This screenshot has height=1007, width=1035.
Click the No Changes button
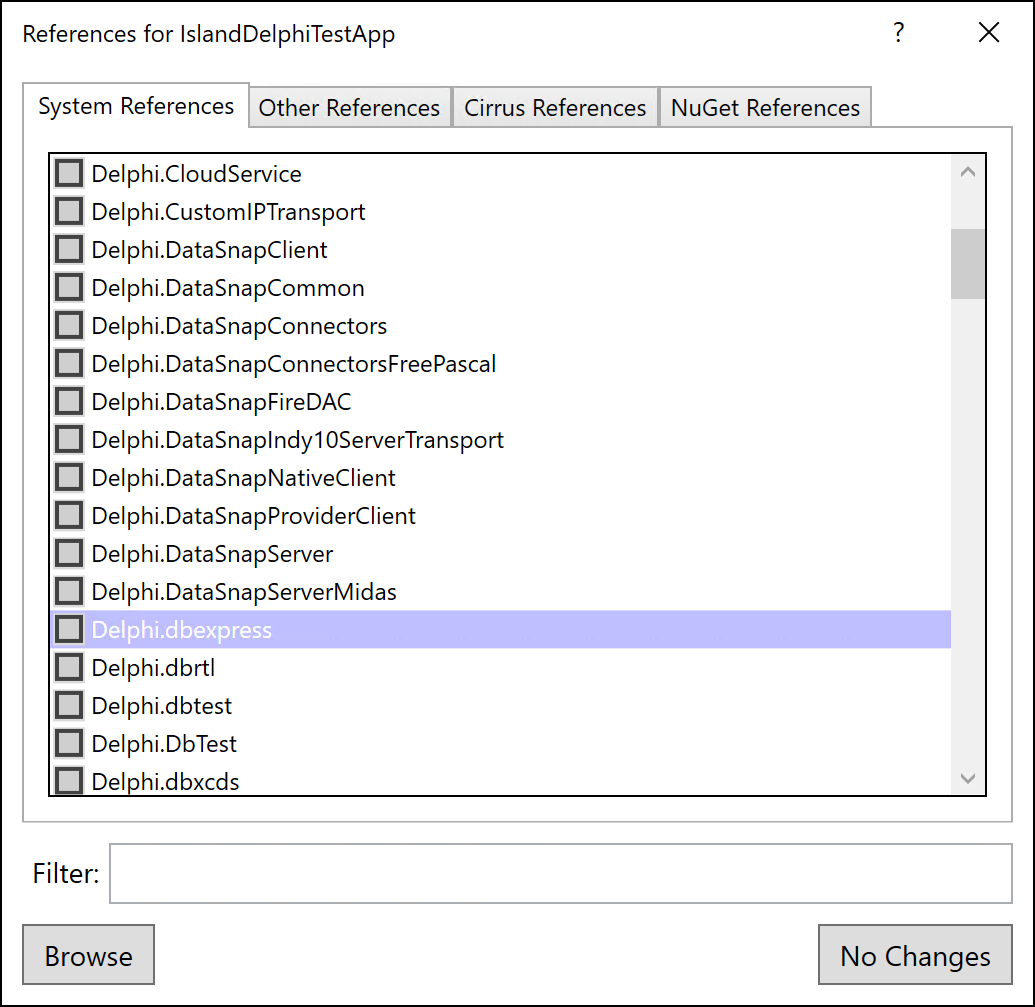point(915,955)
